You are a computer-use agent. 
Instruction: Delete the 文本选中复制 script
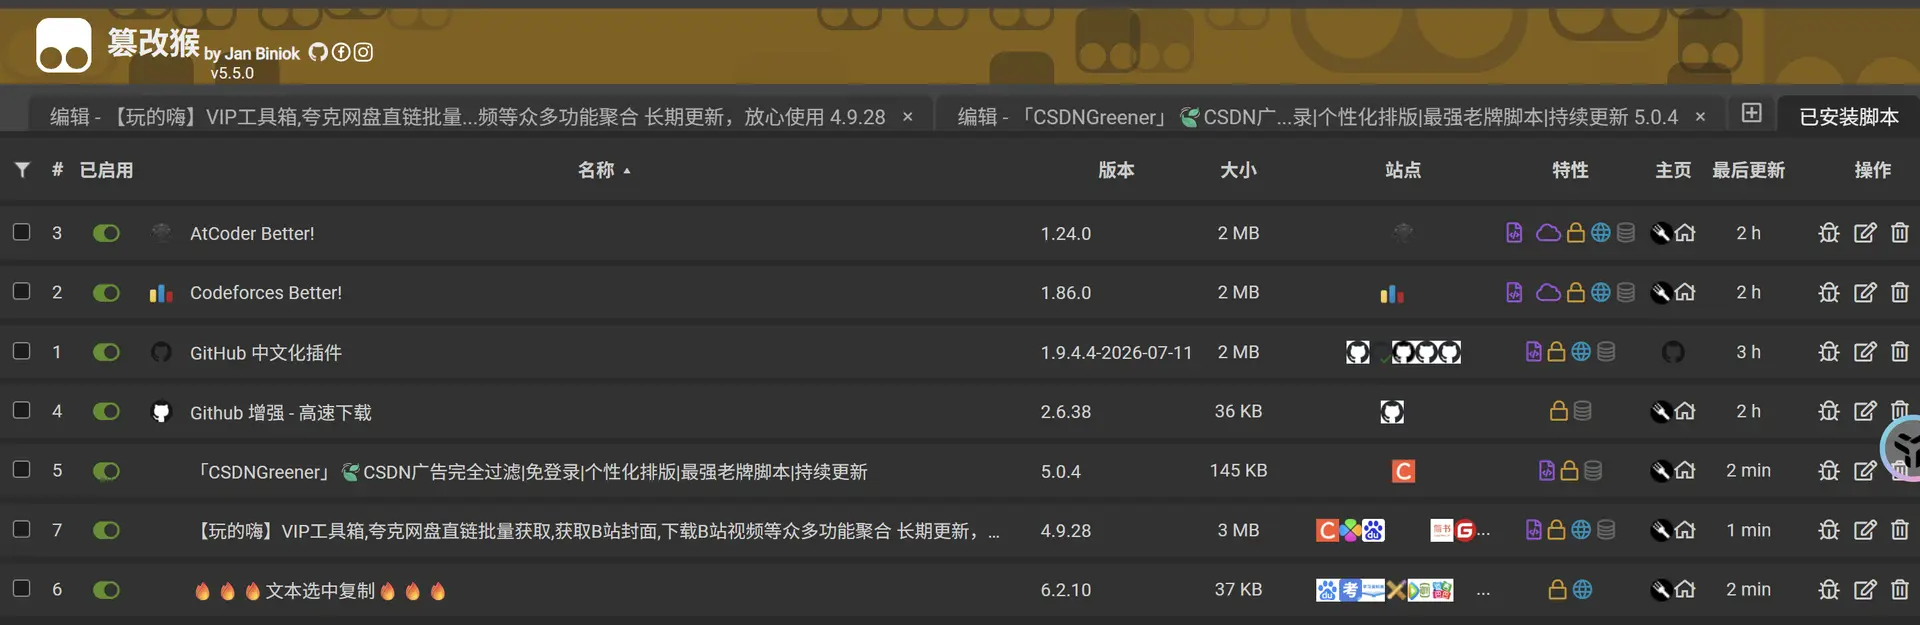coord(1900,589)
